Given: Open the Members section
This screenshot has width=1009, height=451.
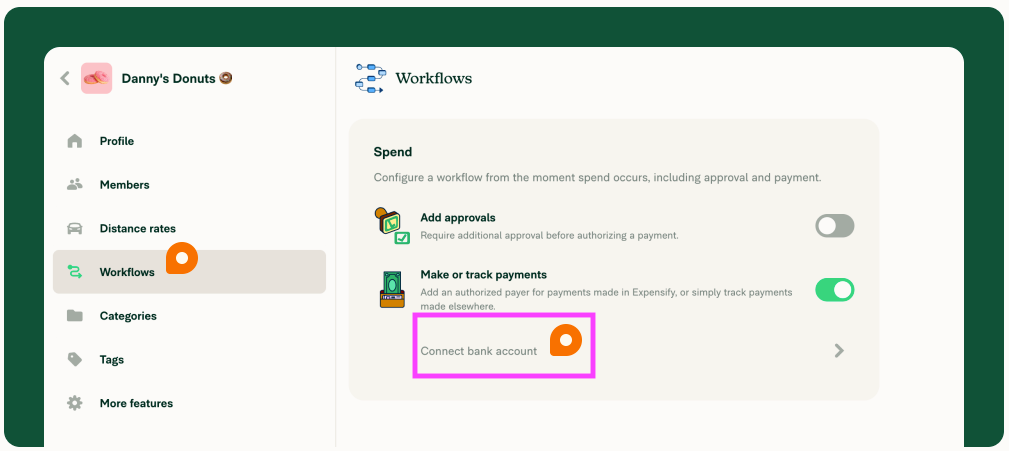Looking at the screenshot, I should (x=189, y=185).
